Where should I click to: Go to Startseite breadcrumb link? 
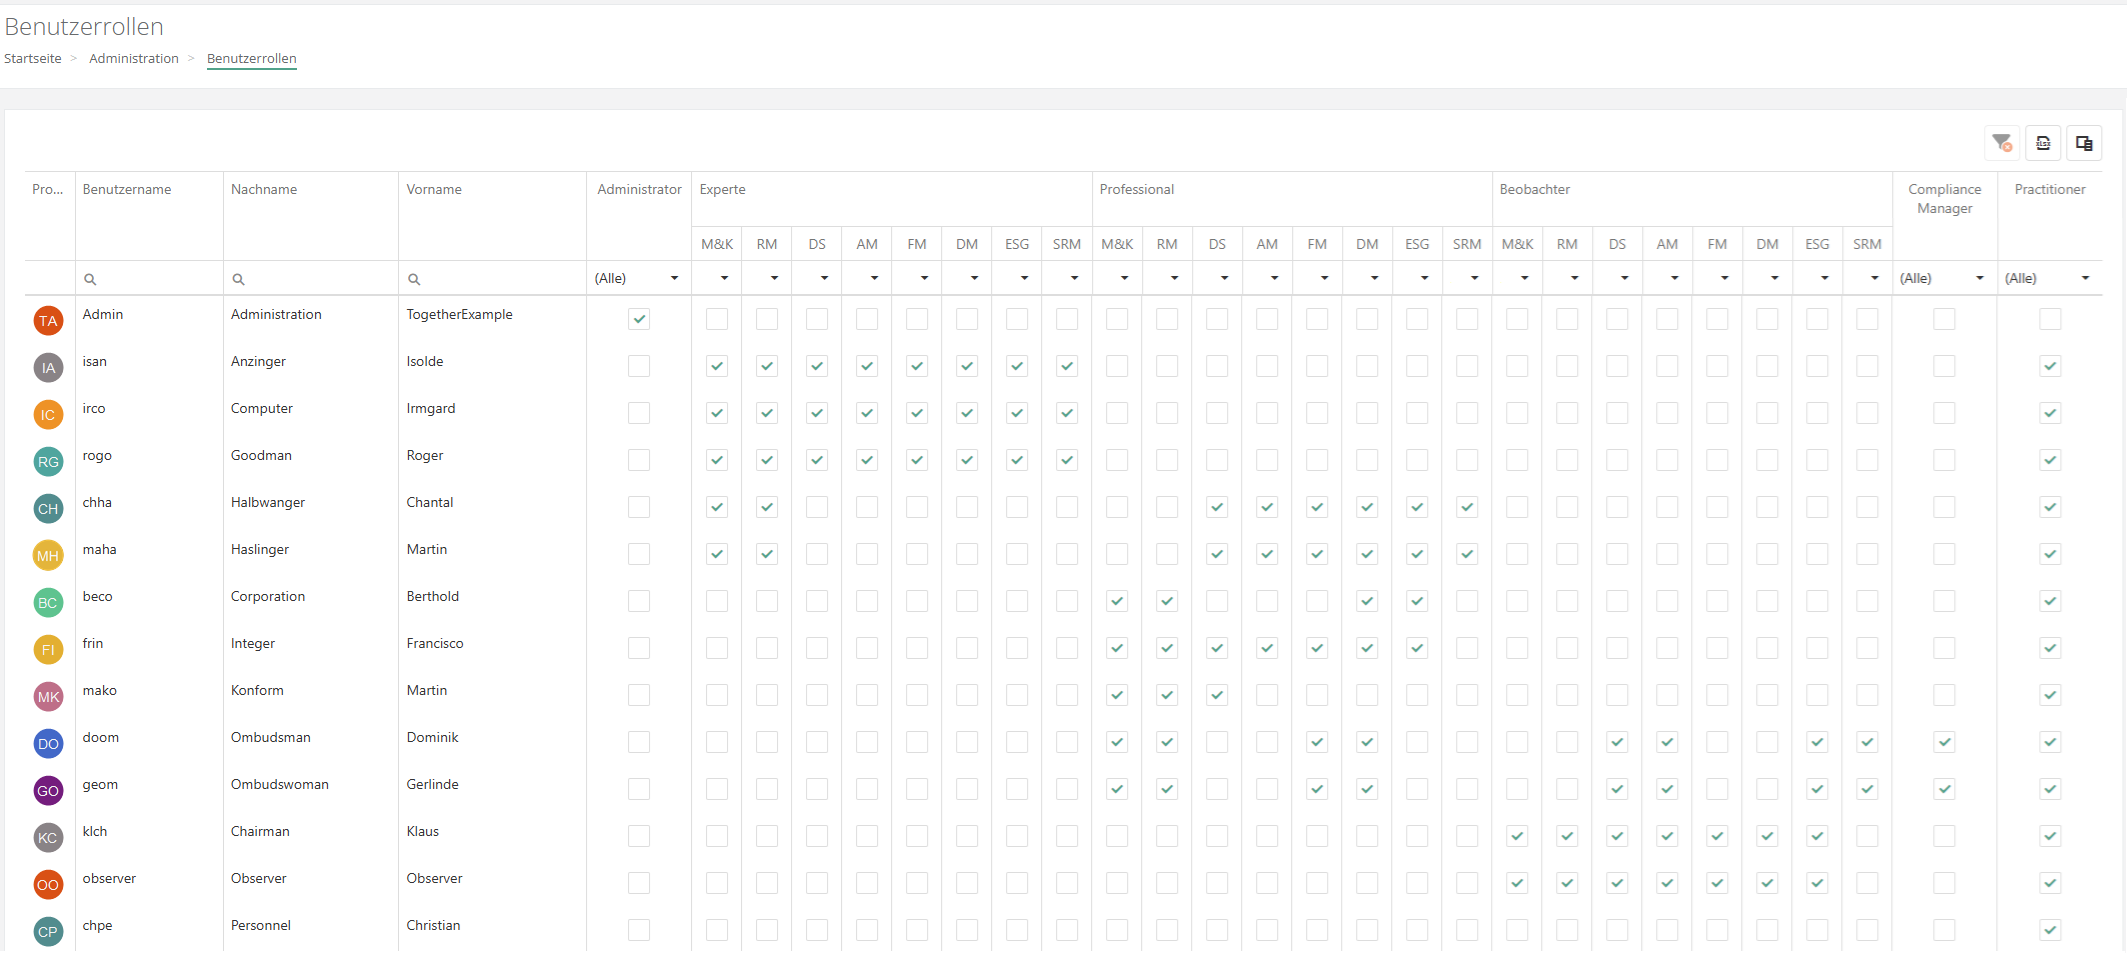[33, 59]
